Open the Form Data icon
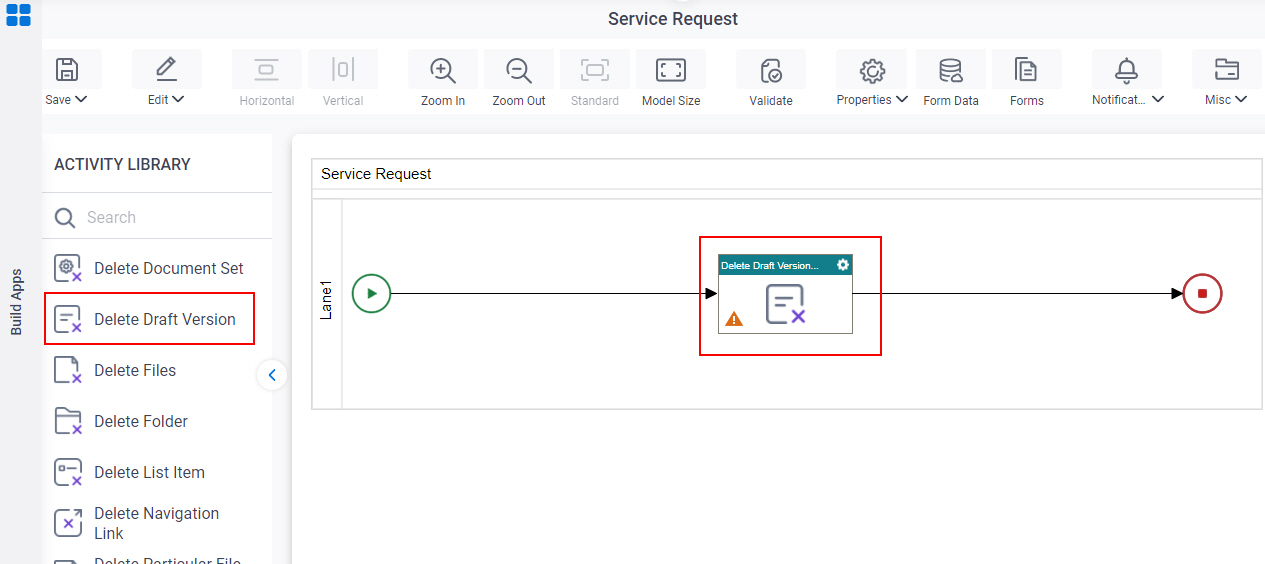 click(x=951, y=70)
